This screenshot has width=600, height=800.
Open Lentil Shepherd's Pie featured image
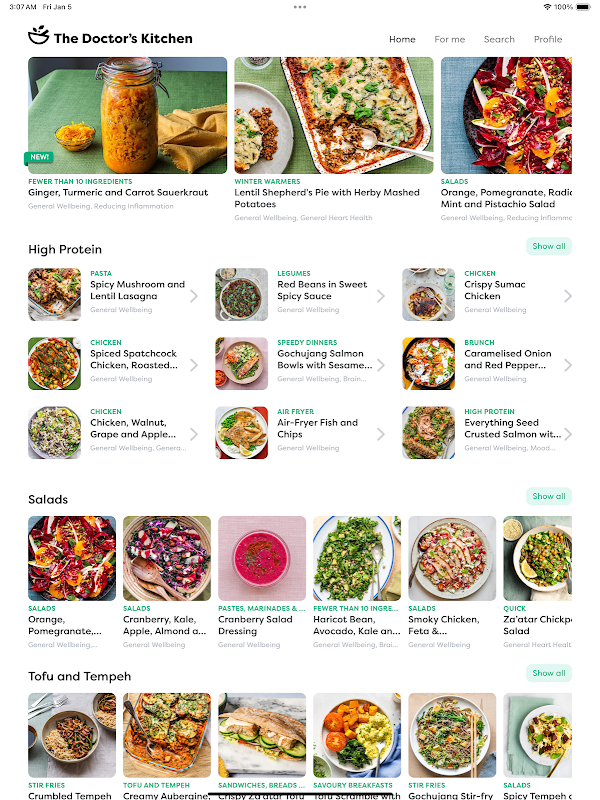tap(334, 115)
